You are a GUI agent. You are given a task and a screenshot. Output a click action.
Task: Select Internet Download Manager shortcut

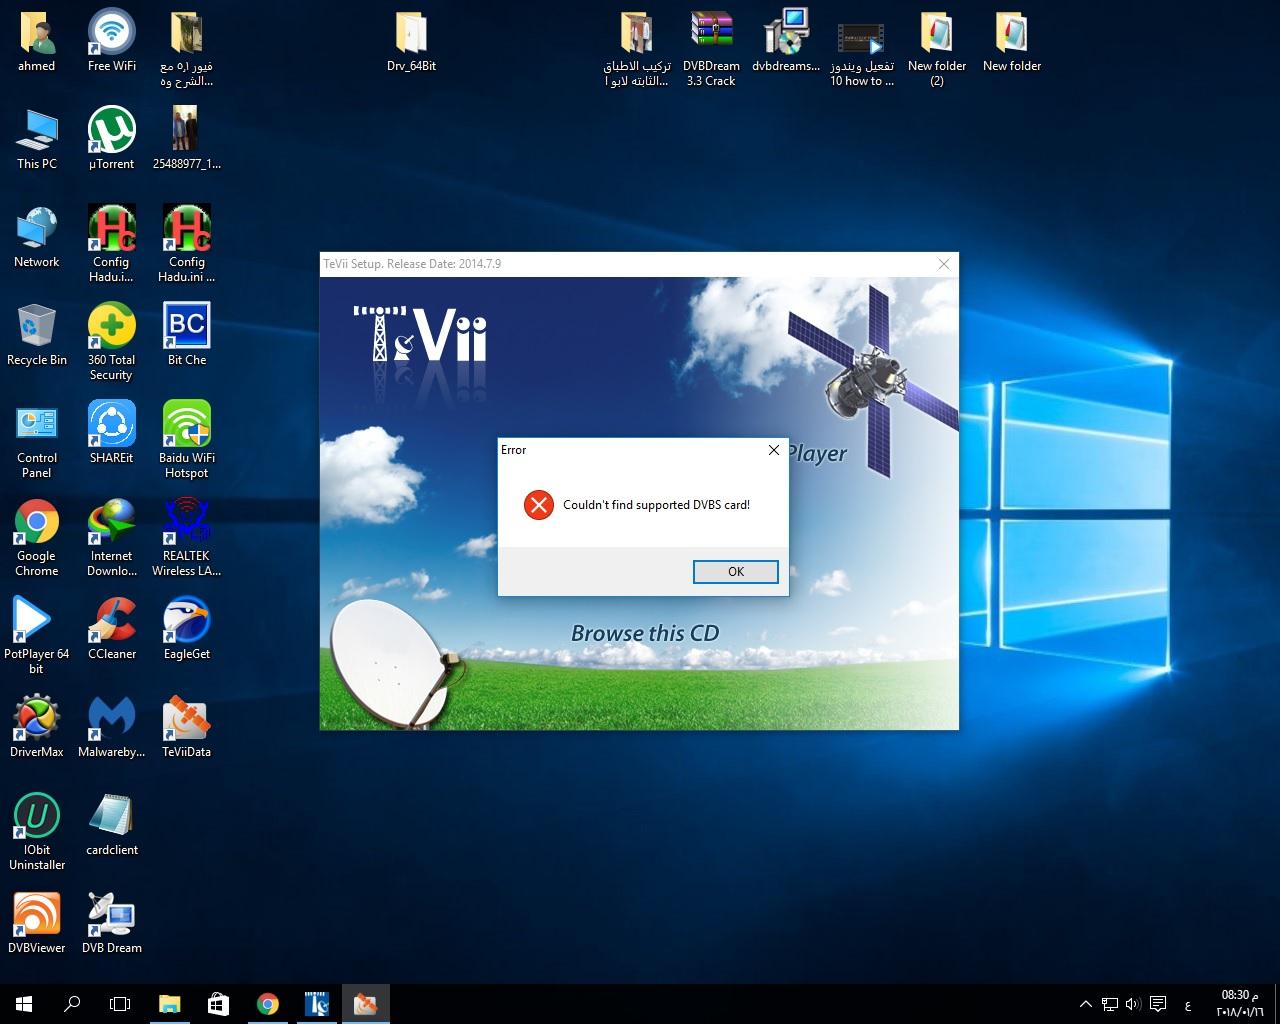pyautogui.click(x=112, y=539)
